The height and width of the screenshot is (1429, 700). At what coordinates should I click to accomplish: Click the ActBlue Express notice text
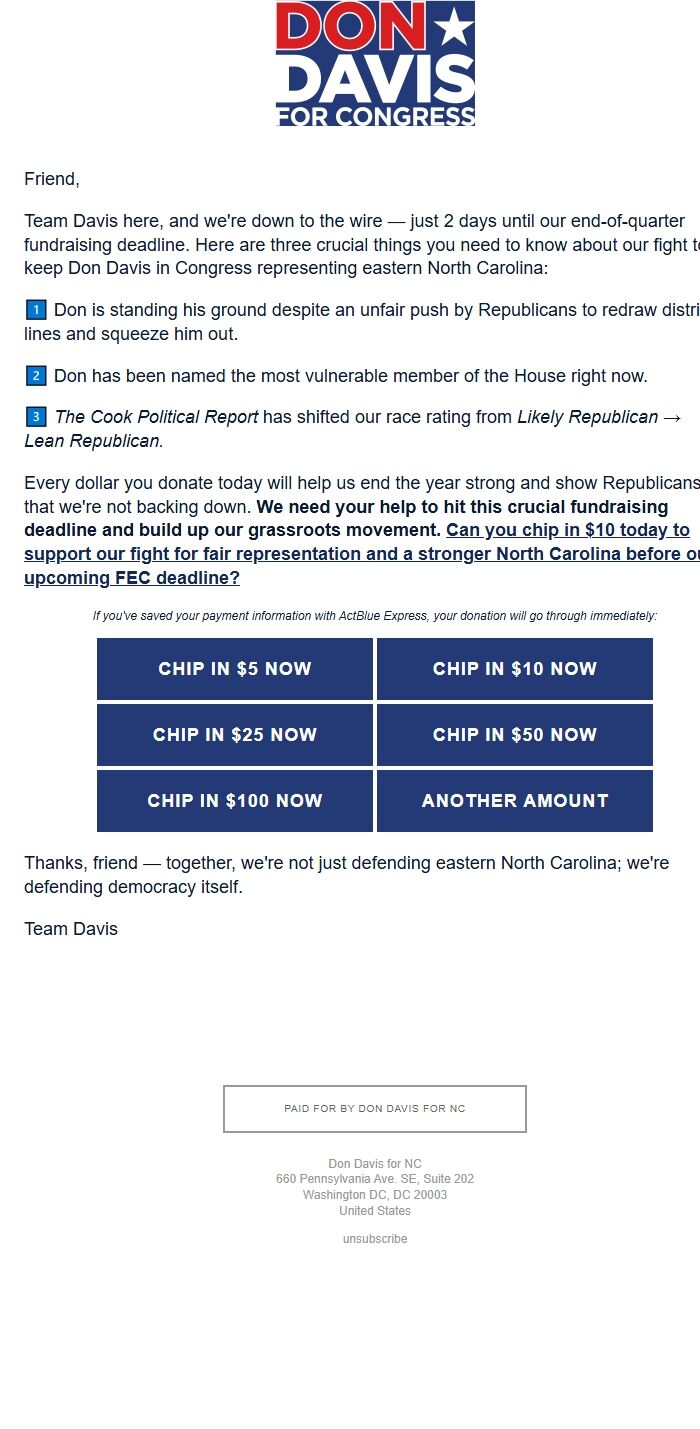tap(375, 616)
